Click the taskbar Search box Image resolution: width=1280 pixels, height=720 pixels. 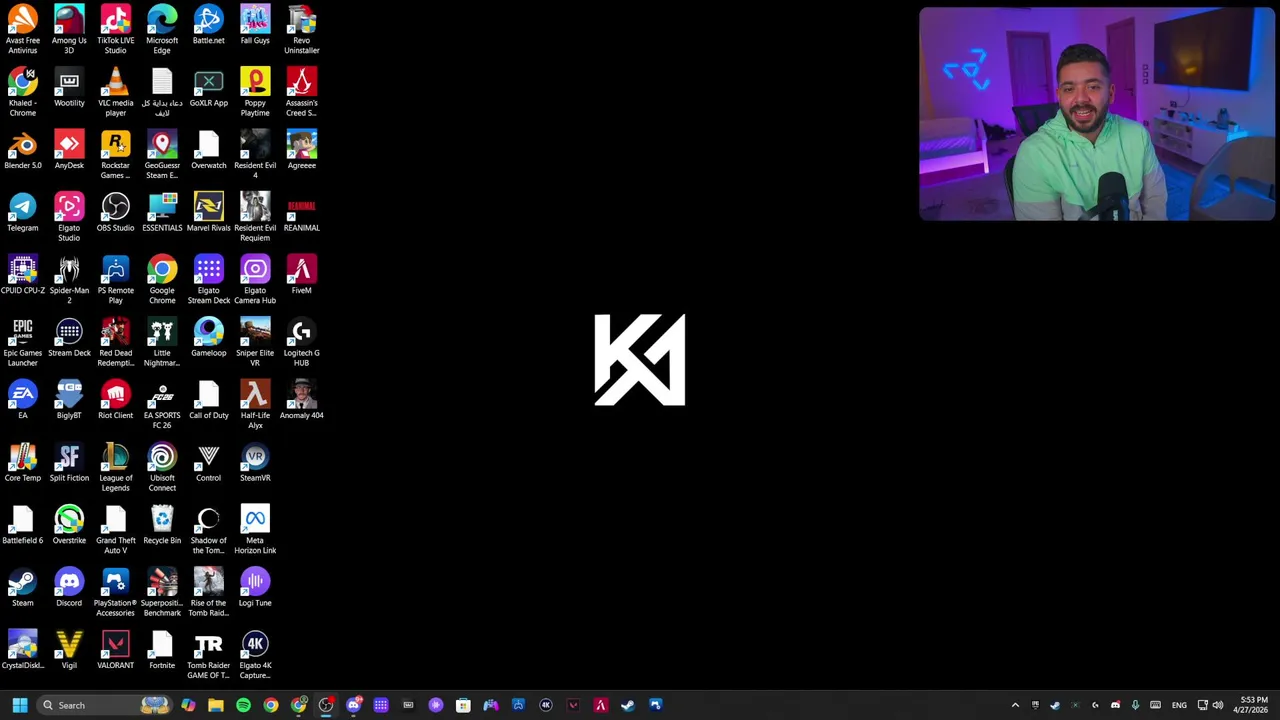pyautogui.click(x=104, y=705)
